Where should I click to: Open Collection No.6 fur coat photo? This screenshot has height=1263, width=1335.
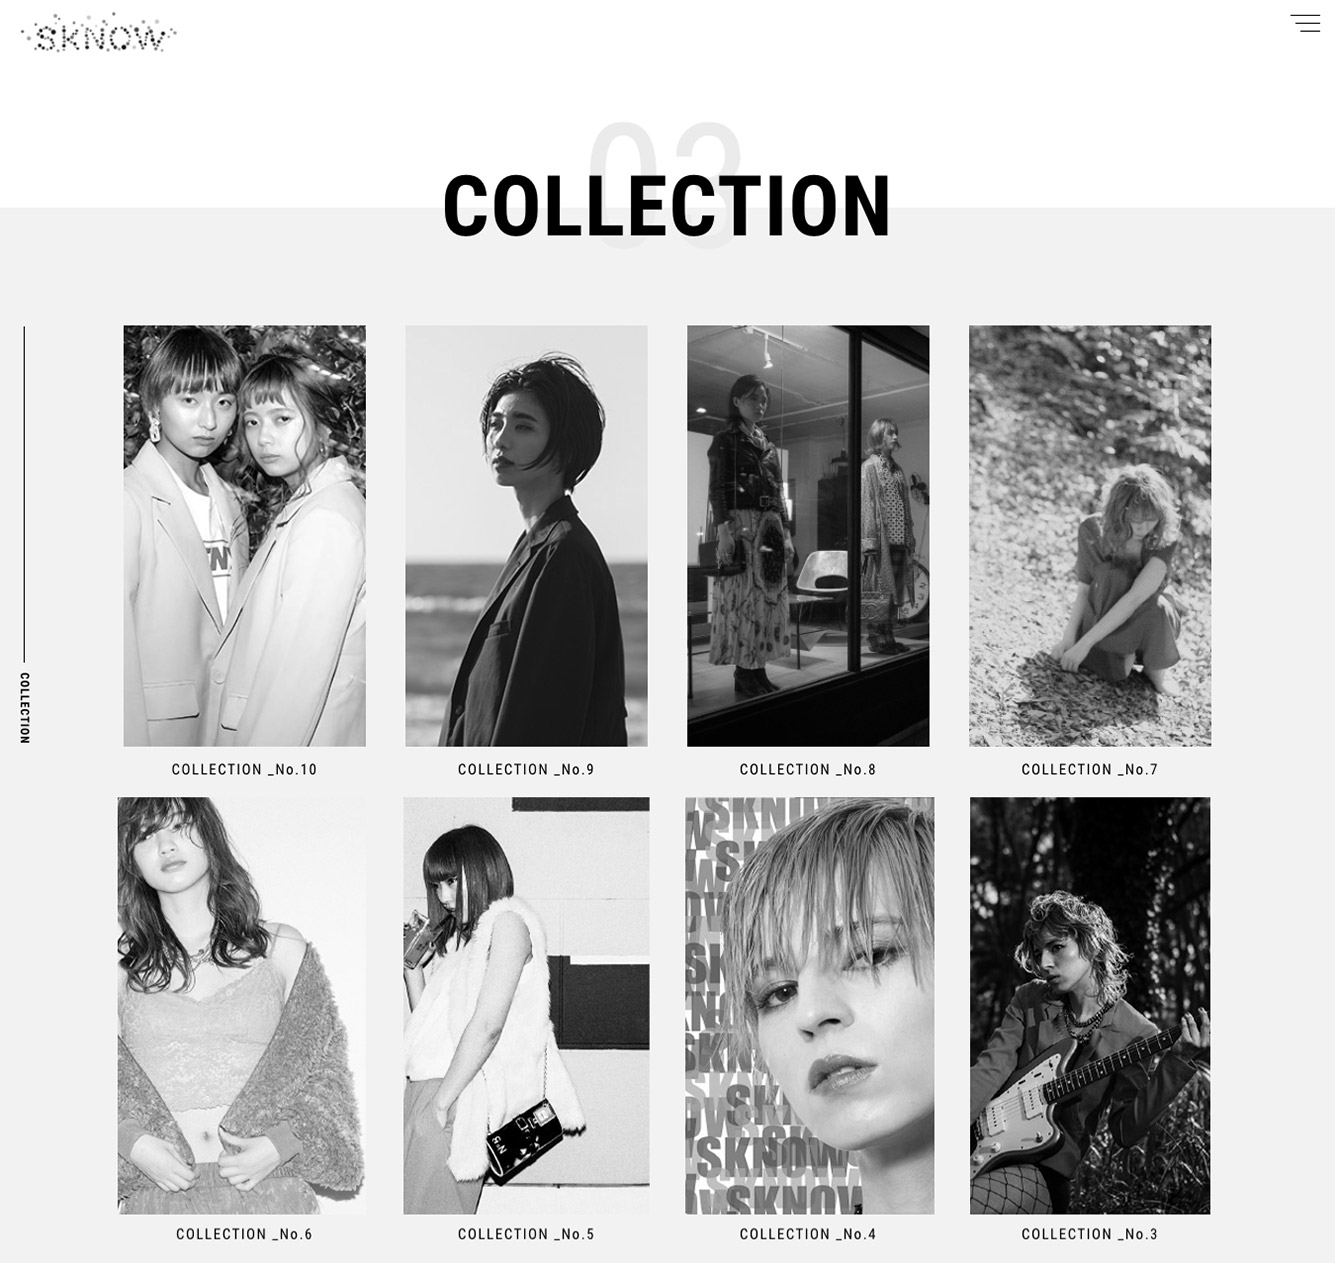[242, 1005]
